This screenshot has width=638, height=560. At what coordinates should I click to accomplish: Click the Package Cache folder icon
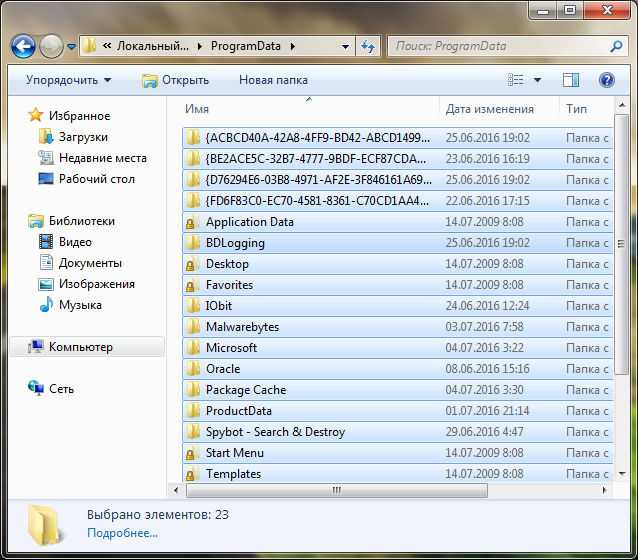[193, 389]
